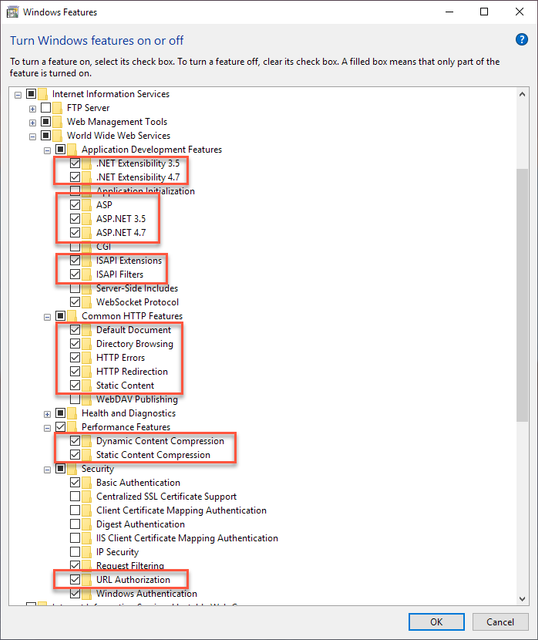The height and width of the screenshot is (640, 538).
Task: Expand the Web Management Tools node
Action: [x=33, y=123]
